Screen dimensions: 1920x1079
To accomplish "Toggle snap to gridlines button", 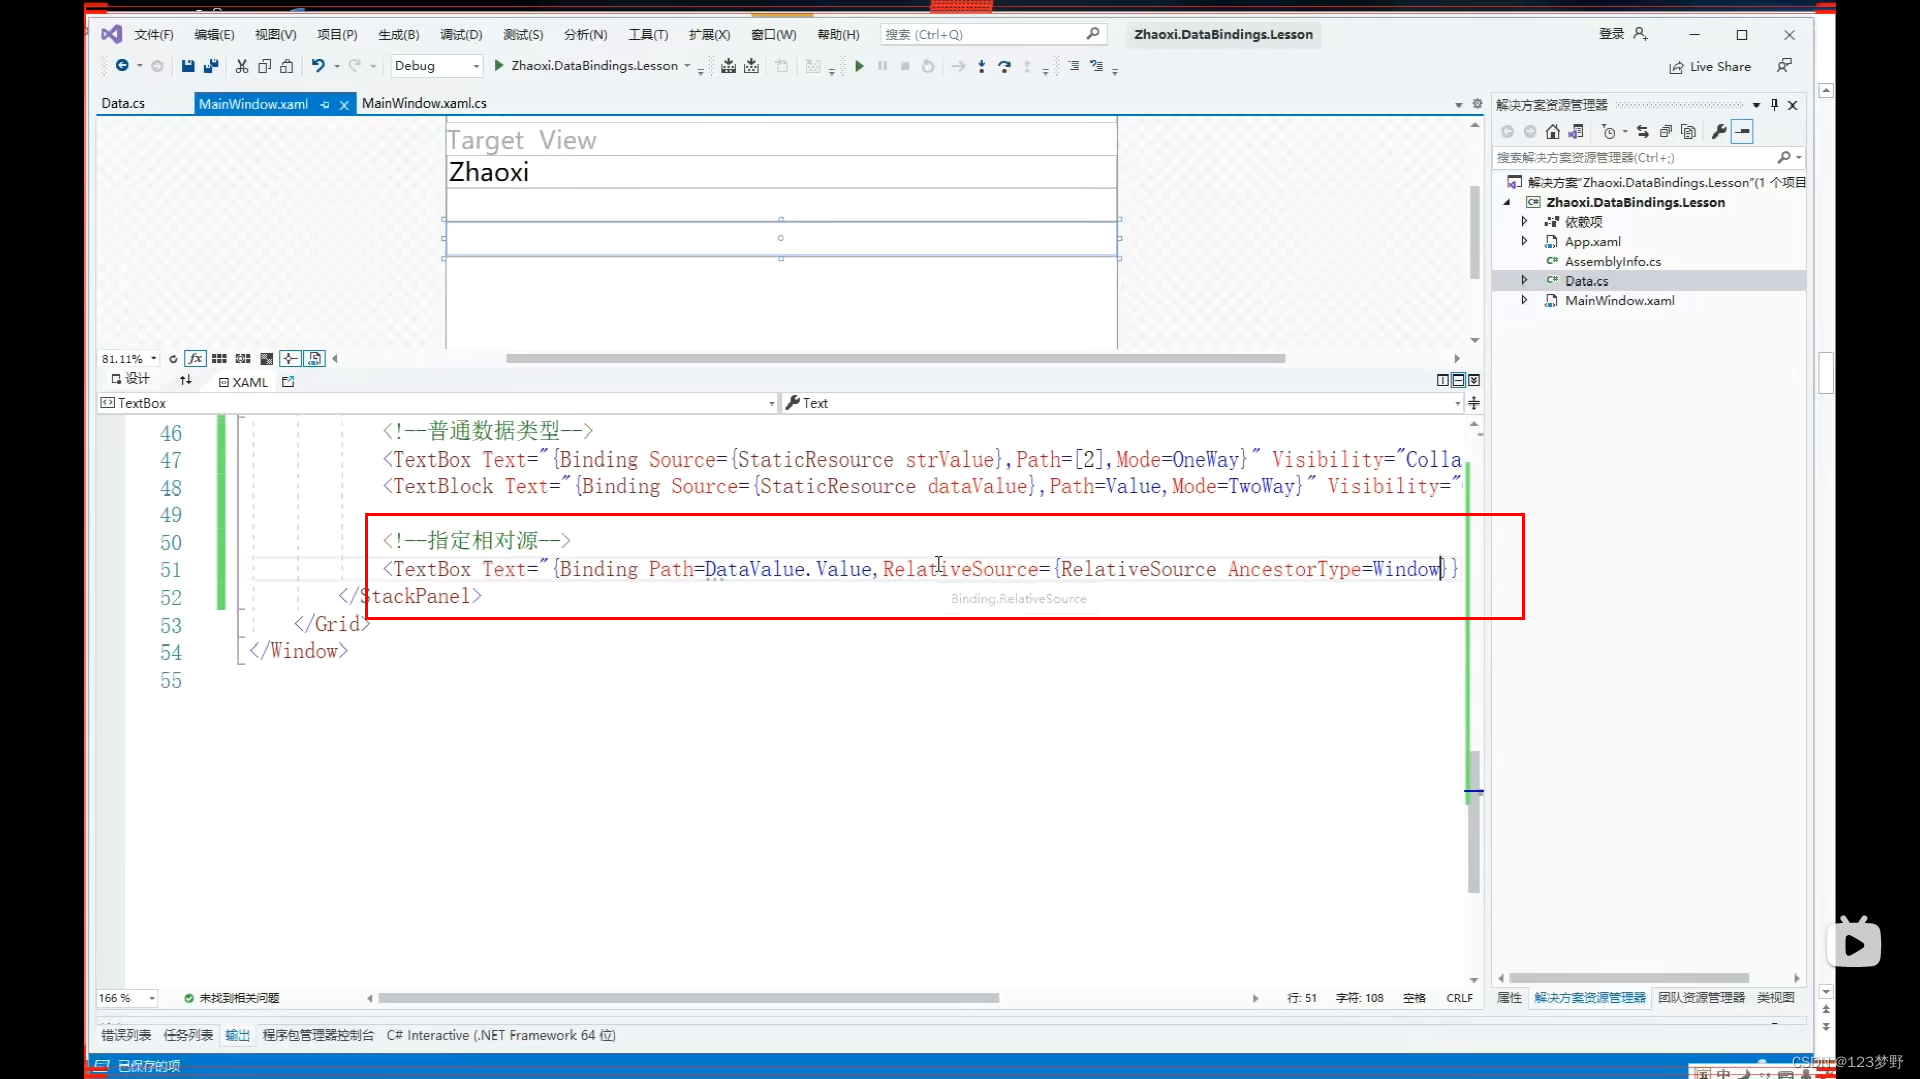I will pos(243,359).
